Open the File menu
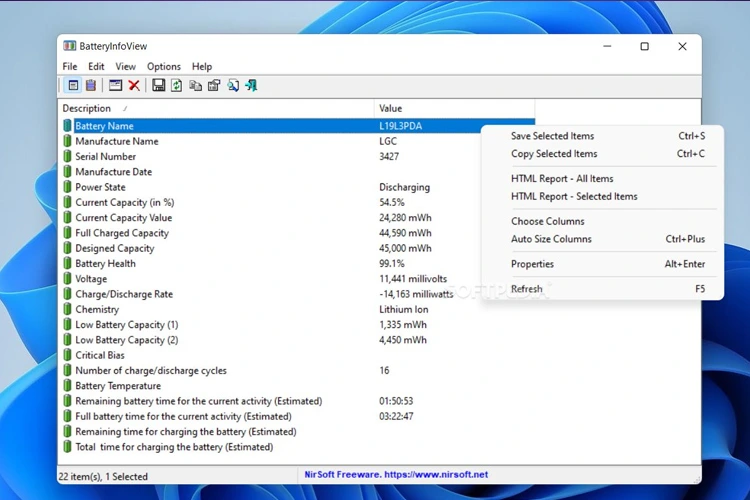The image size is (750, 500). pos(70,67)
